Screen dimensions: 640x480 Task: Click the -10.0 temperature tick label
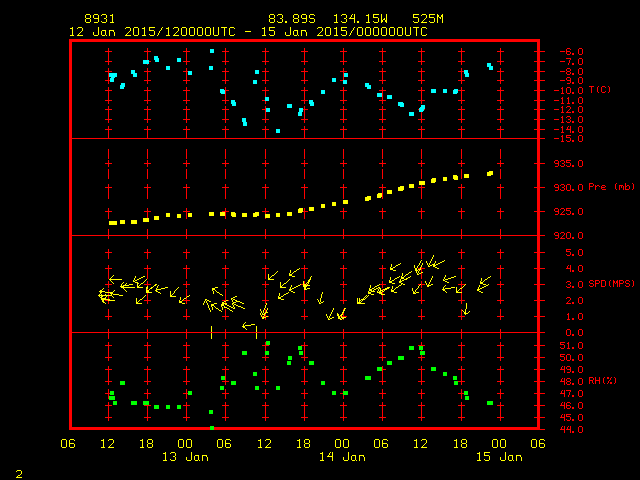click(569, 91)
